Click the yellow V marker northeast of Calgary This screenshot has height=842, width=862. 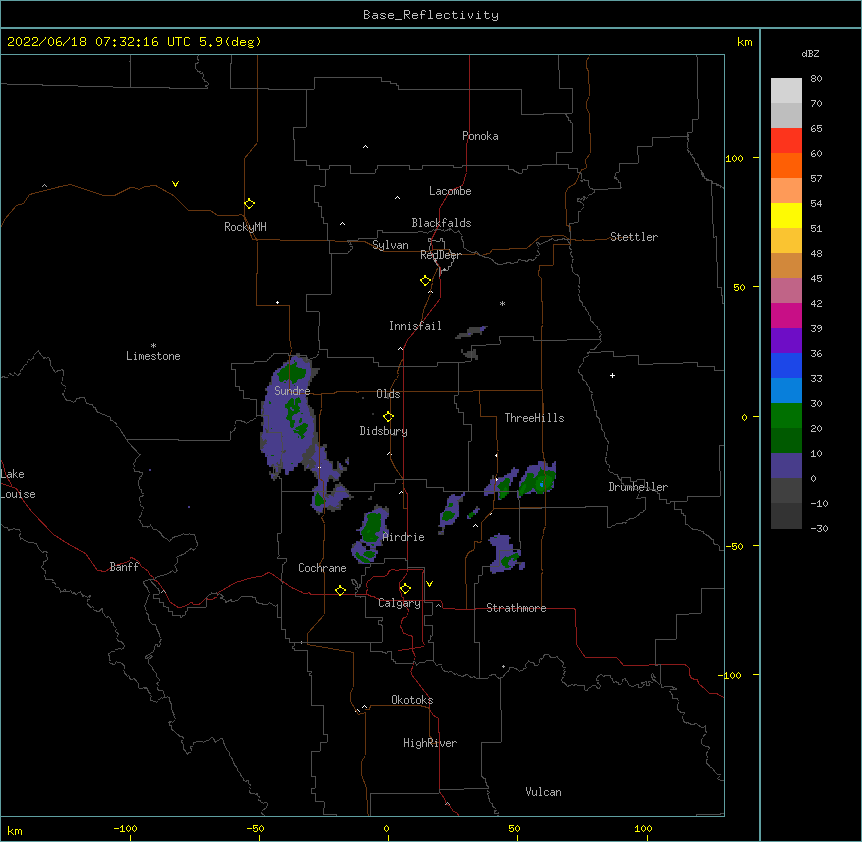point(429,584)
